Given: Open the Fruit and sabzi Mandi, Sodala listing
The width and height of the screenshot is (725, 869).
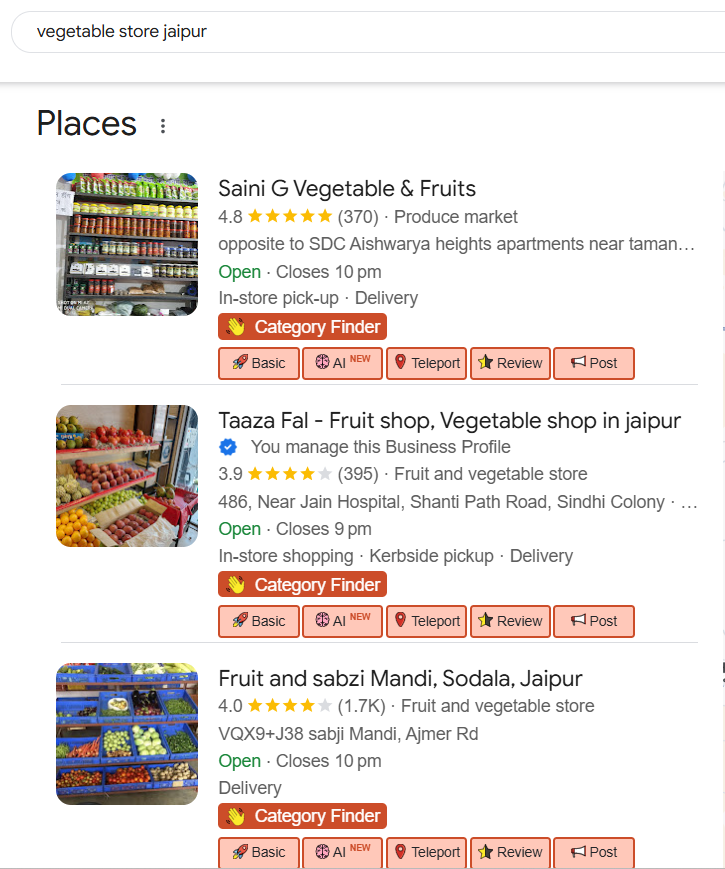Looking at the screenshot, I should coord(400,679).
